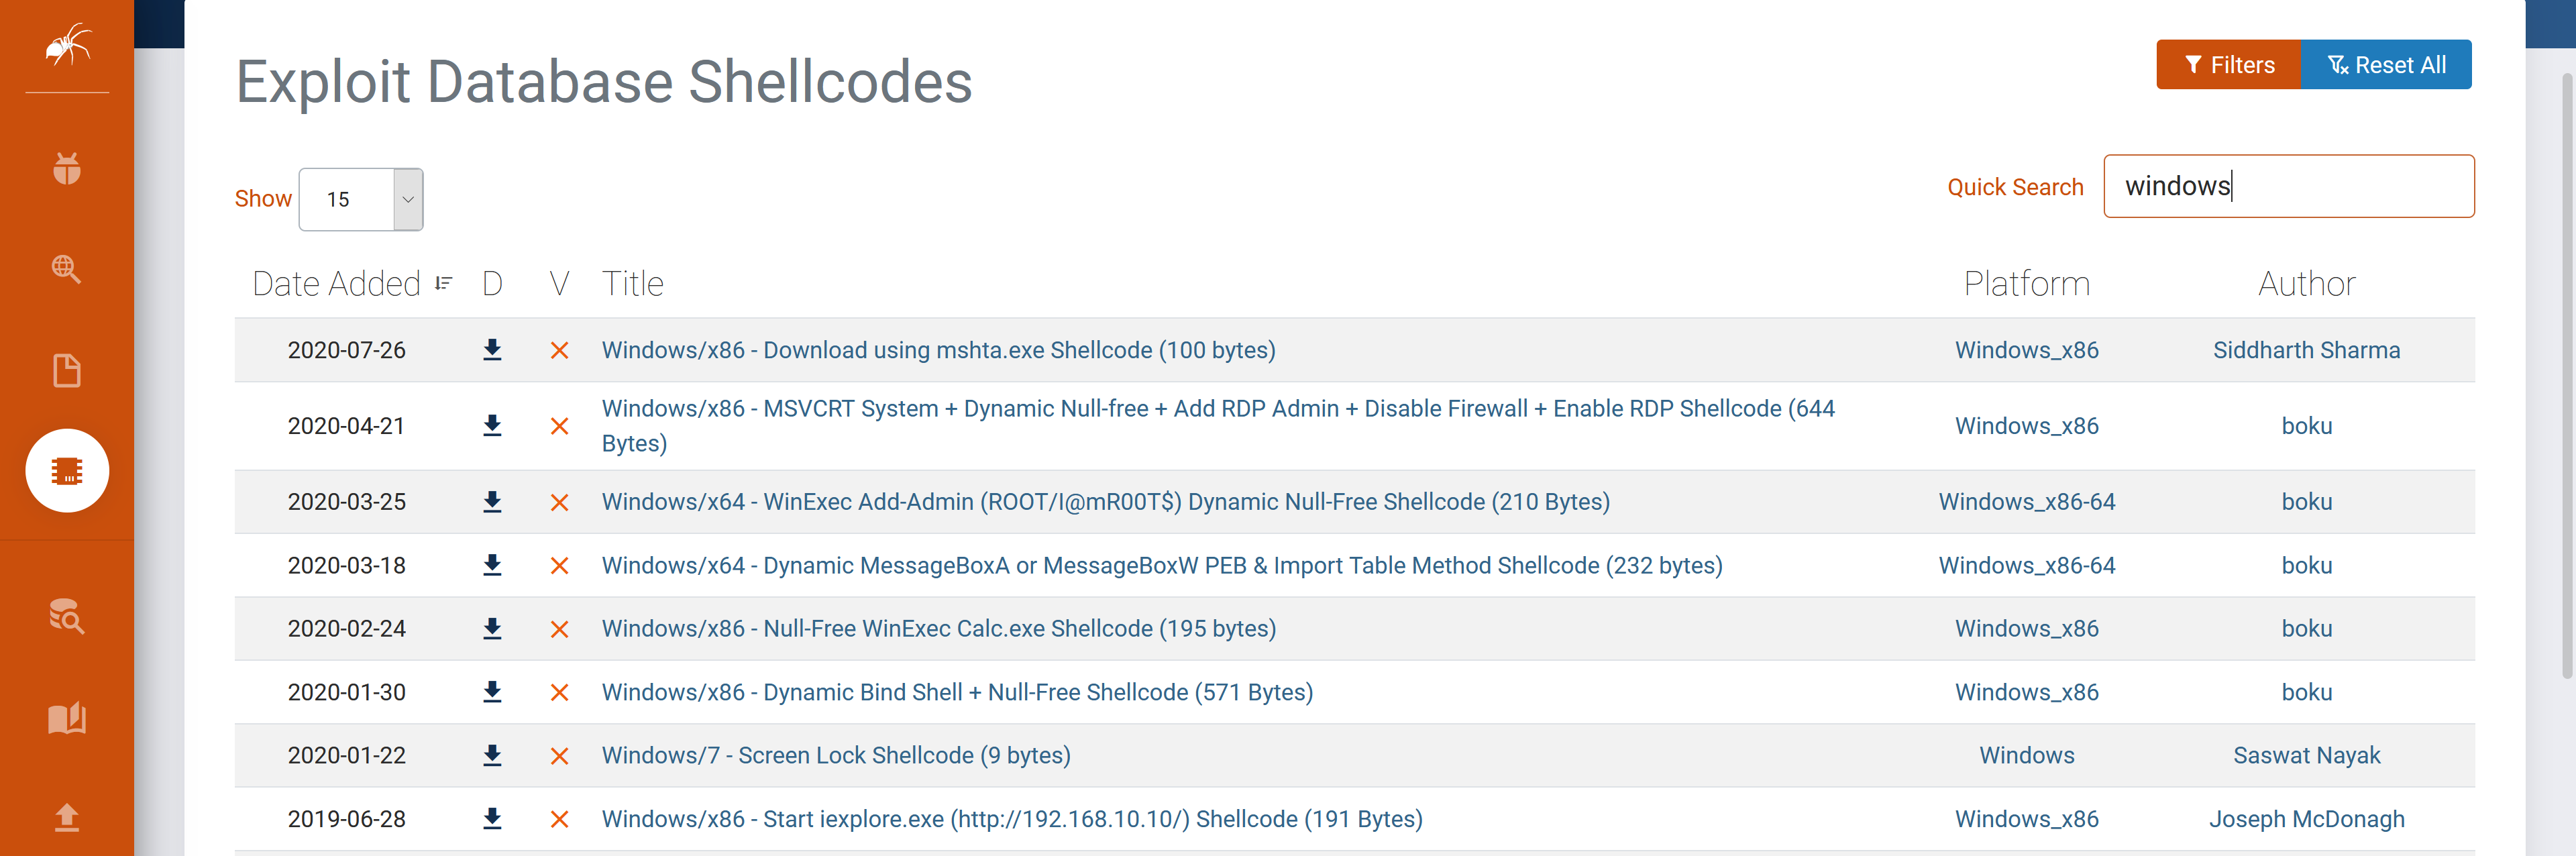This screenshot has height=856, width=2576.
Task: Open the Filters button
Action: pos(2228,65)
